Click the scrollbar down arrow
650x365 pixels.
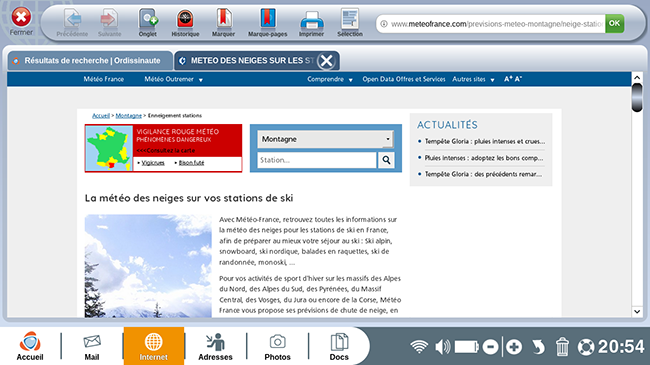[637, 311]
